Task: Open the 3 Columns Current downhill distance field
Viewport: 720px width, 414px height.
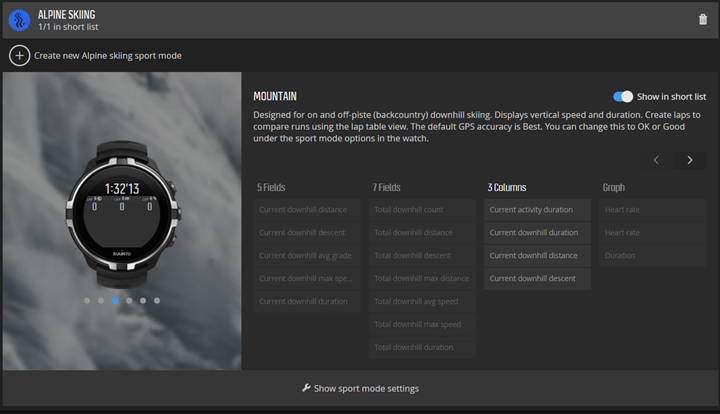Action: tap(537, 256)
